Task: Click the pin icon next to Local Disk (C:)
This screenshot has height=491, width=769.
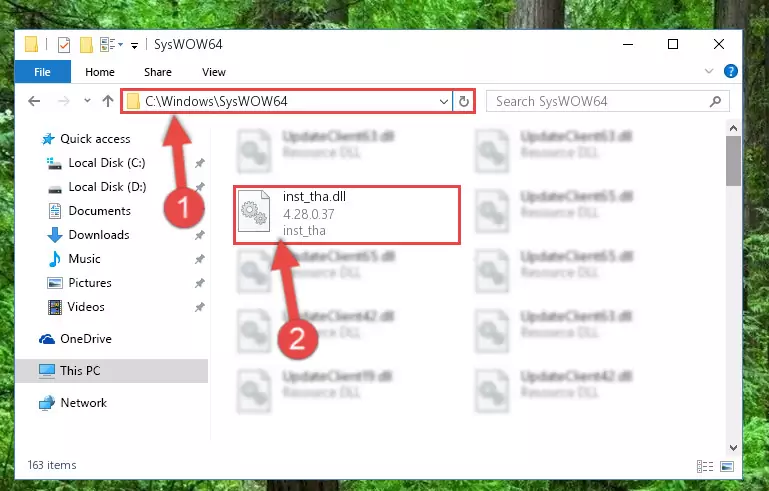Action: (x=200, y=163)
